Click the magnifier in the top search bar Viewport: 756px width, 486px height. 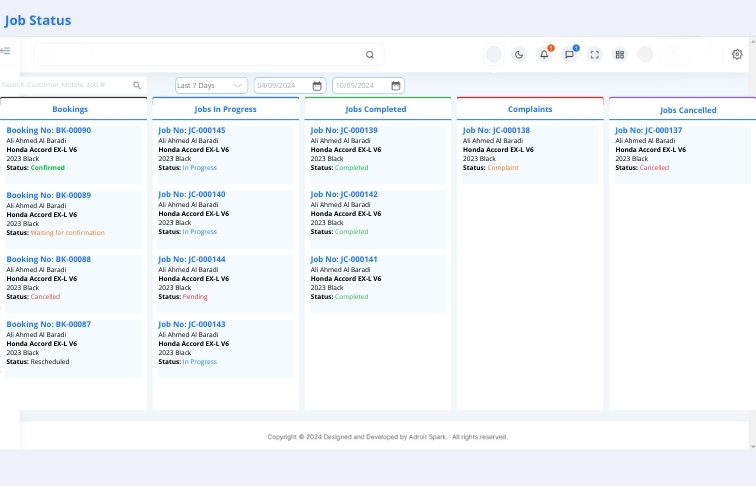(370, 54)
